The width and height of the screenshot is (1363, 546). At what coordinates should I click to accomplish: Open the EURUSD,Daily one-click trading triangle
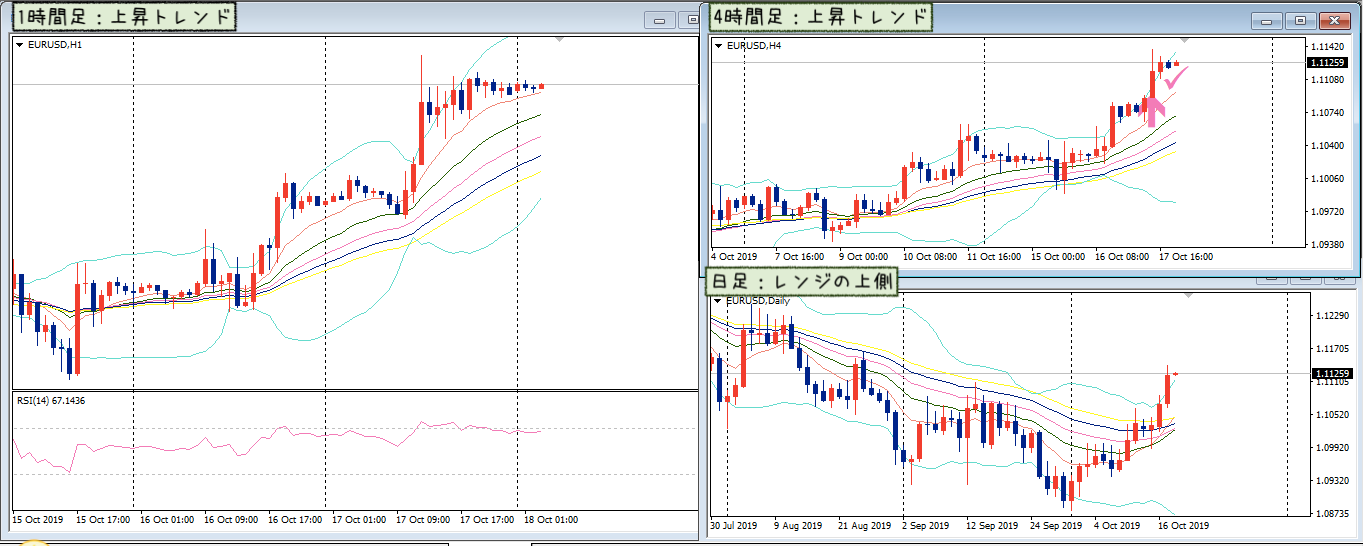719,300
